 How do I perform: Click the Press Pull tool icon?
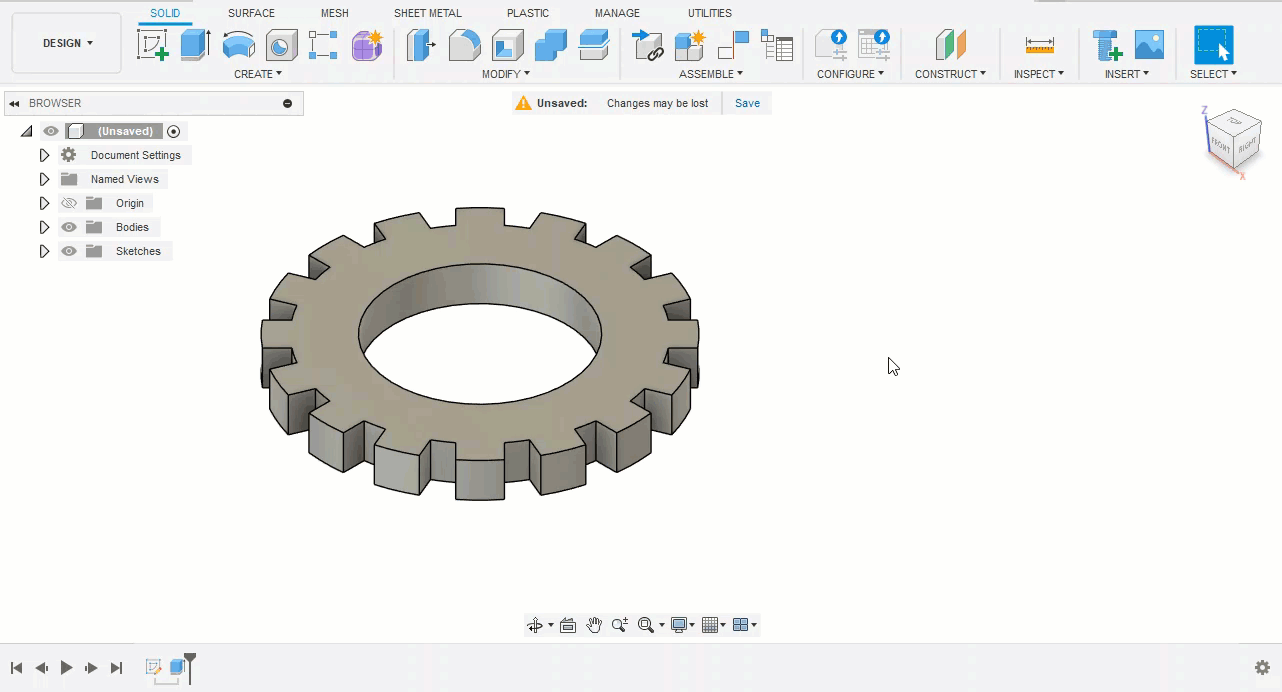(420, 45)
